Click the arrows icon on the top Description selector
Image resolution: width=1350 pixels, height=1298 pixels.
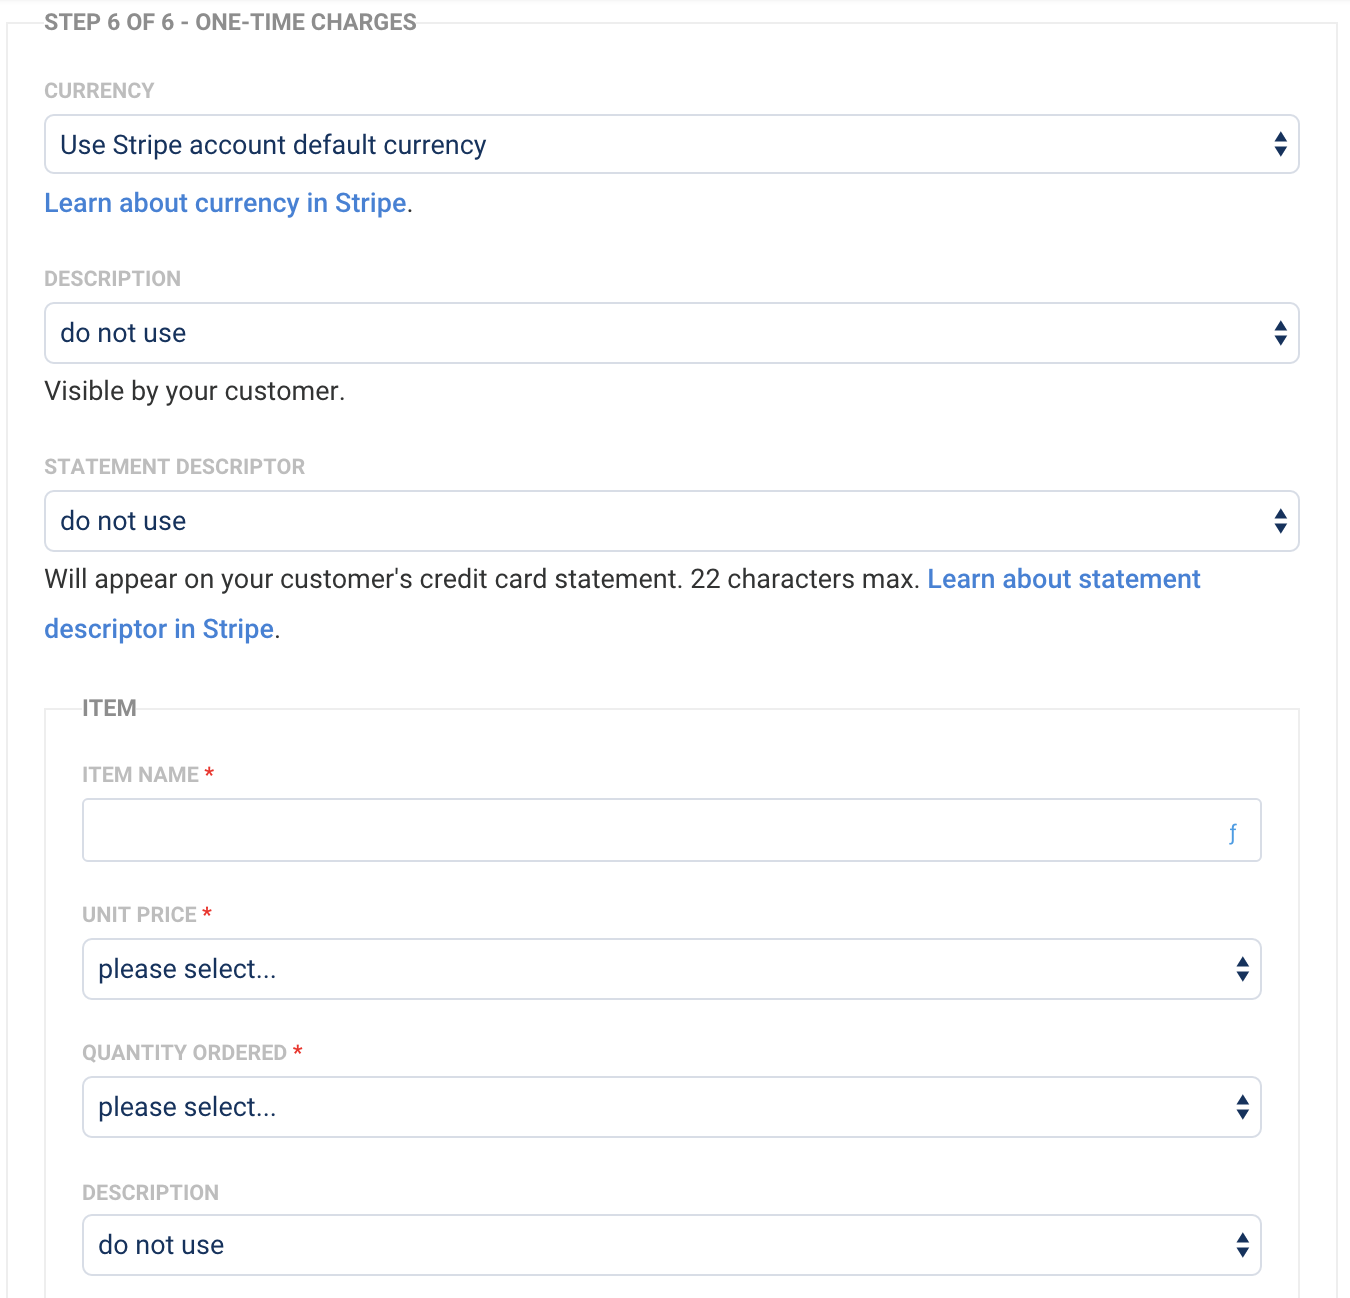(x=1280, y=333)
